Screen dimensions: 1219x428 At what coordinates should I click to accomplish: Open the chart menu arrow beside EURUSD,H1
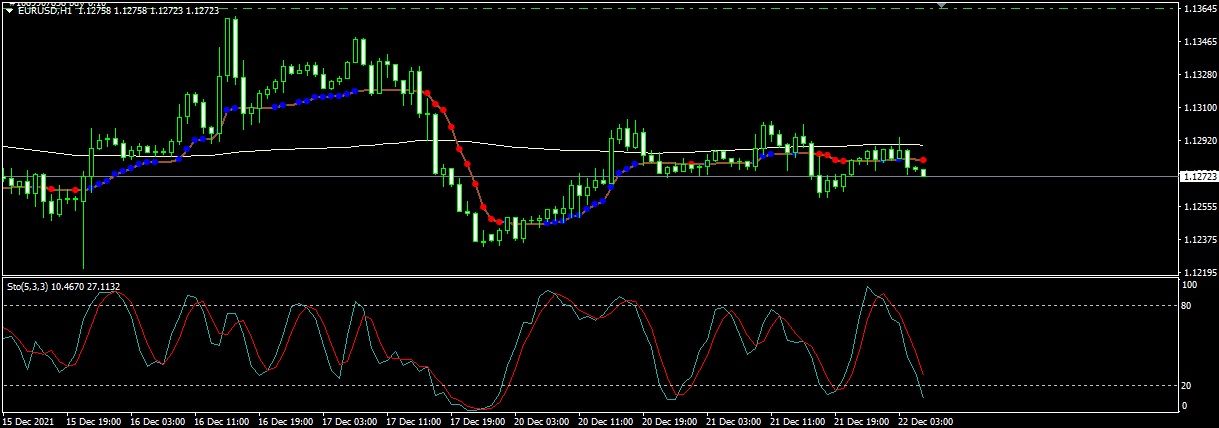(9, 11)
